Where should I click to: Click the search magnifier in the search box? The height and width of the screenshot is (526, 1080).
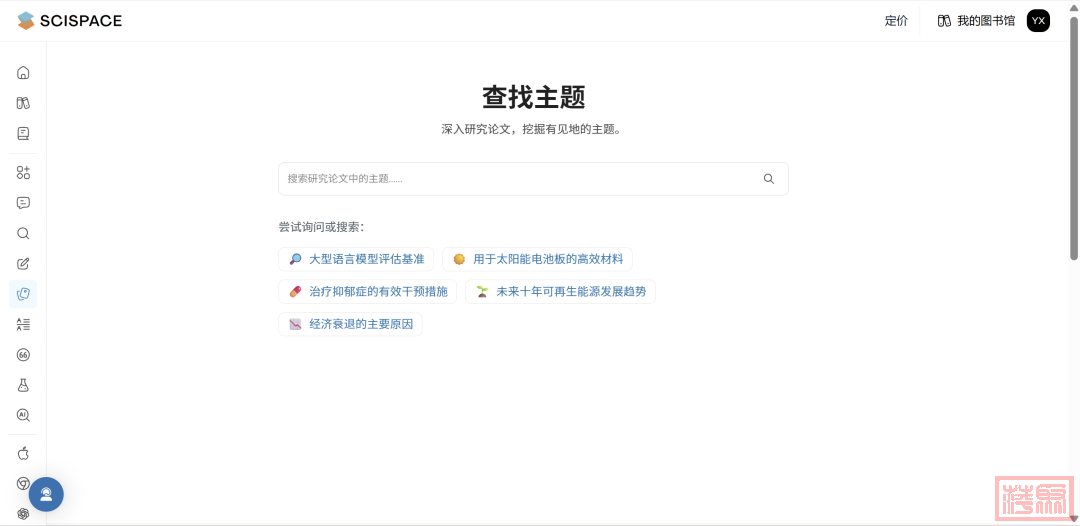pos(768,179)
